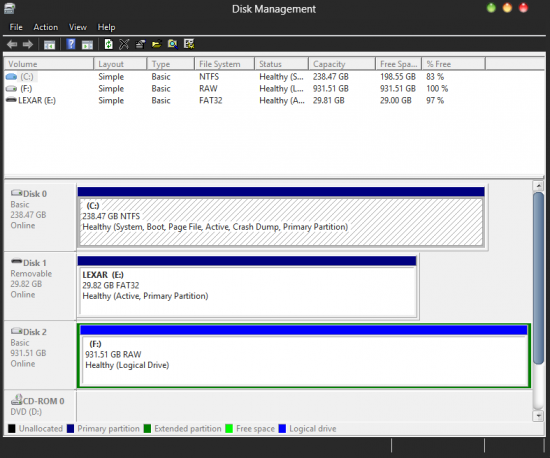Click the vertical scrollbar thumb in disk pane
This screenshot has height=458, width=550.
[538, 278]
